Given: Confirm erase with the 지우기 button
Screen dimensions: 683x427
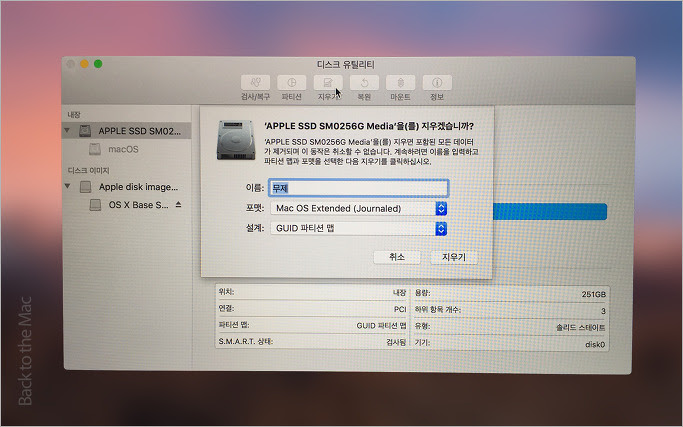Looking at the screenshot, I should (454, 257).
